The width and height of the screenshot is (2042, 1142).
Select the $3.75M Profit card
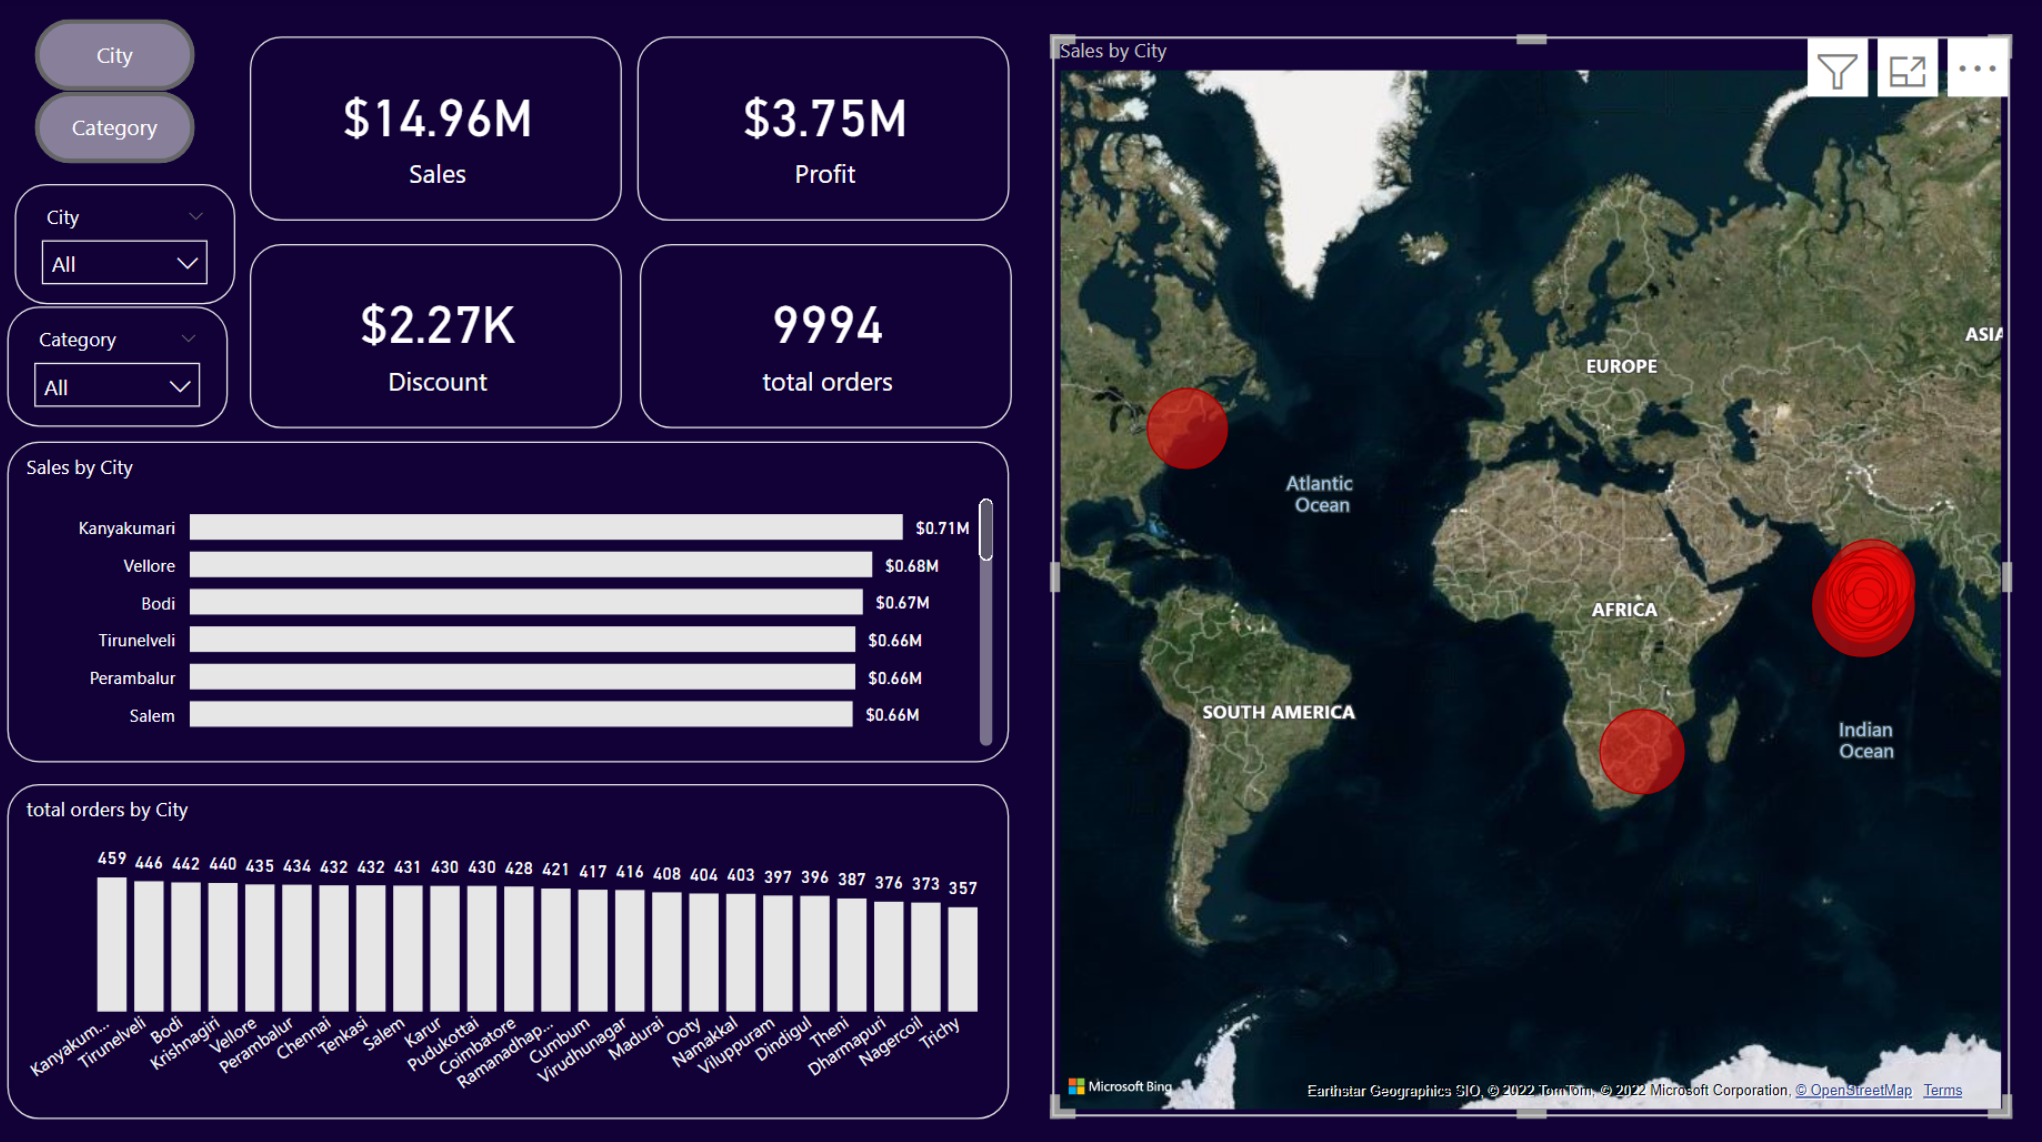coord(823,129)
